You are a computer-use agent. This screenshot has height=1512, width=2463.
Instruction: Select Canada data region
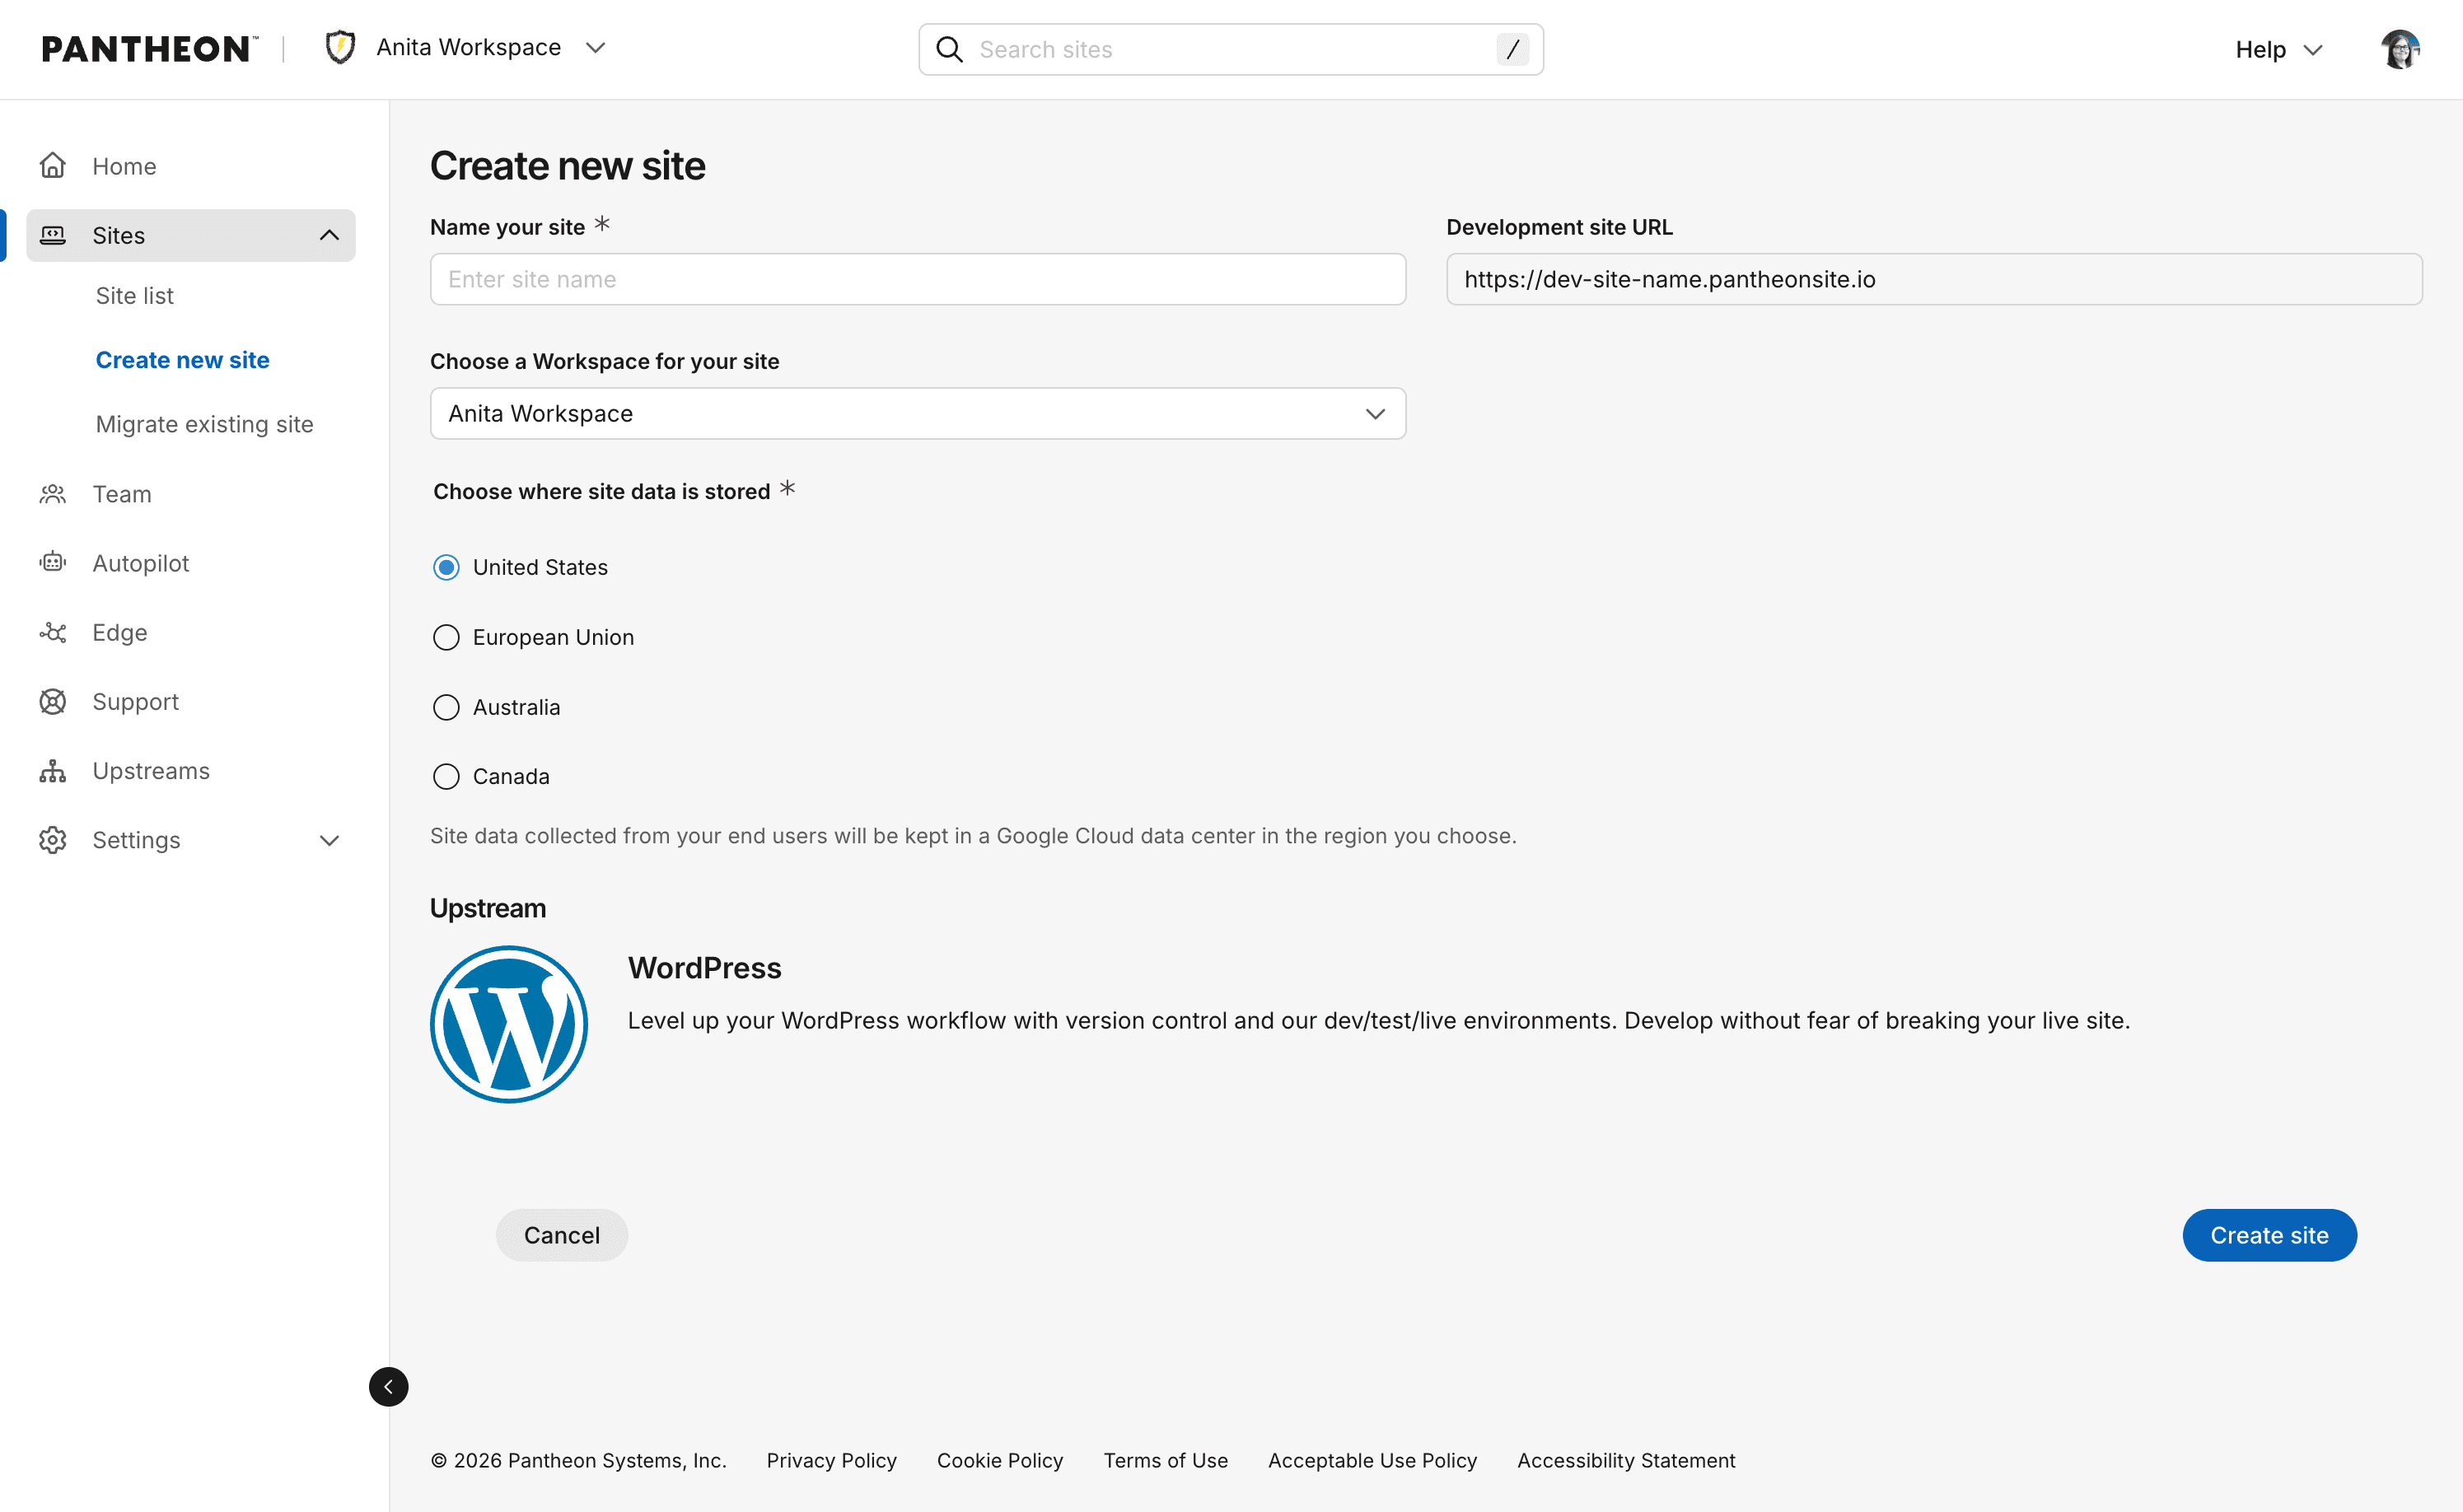click(x=446, y=776)
